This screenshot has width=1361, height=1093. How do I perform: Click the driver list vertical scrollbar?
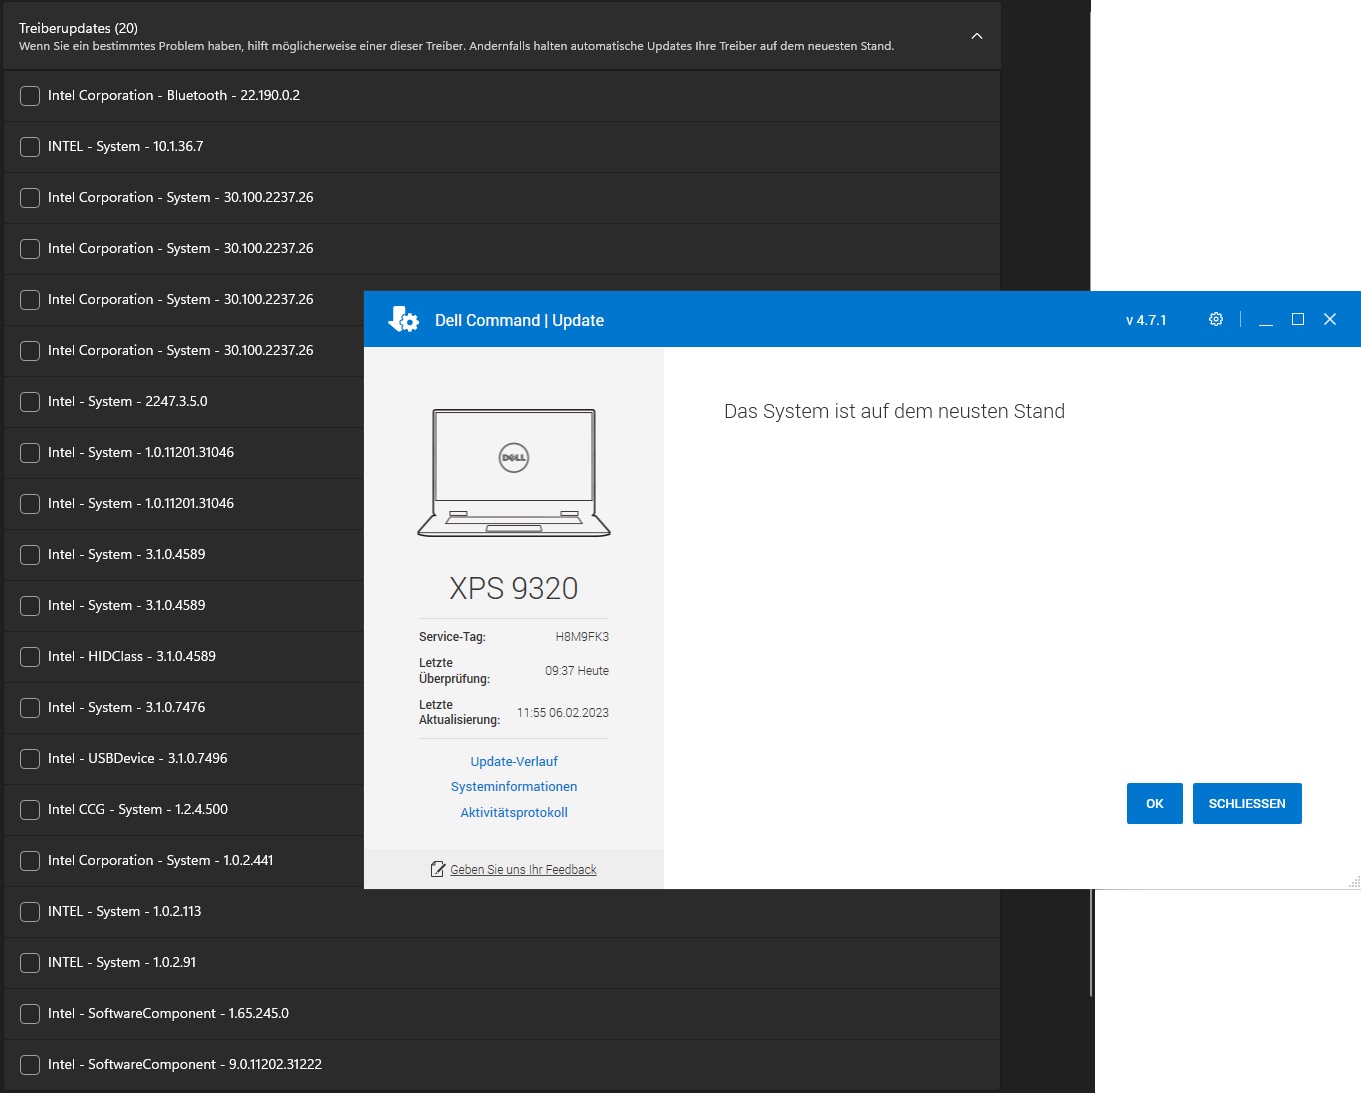pyautogui.click(x=1092, y=942)
